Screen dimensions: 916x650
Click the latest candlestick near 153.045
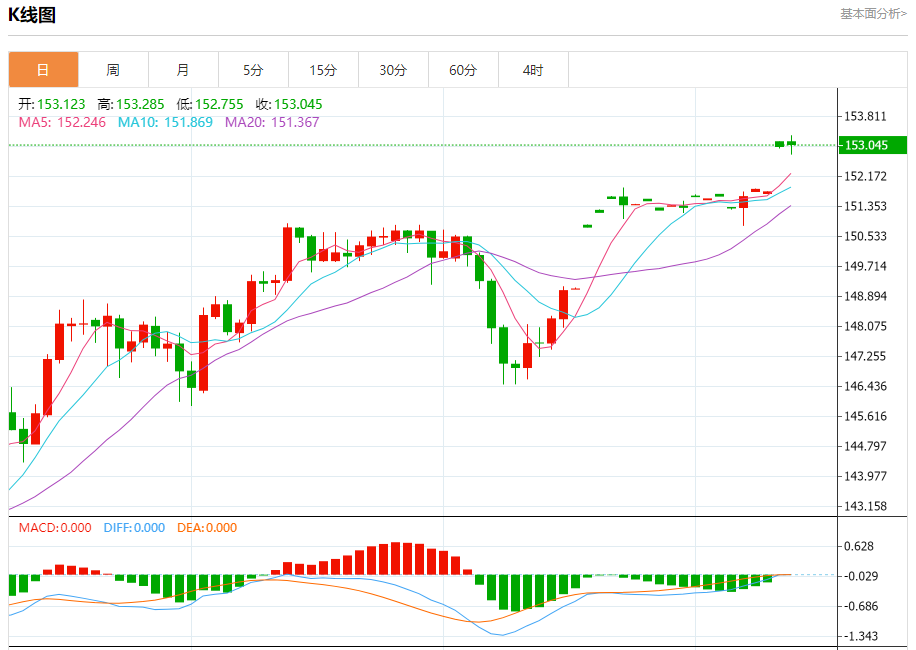tap(791, 144)
